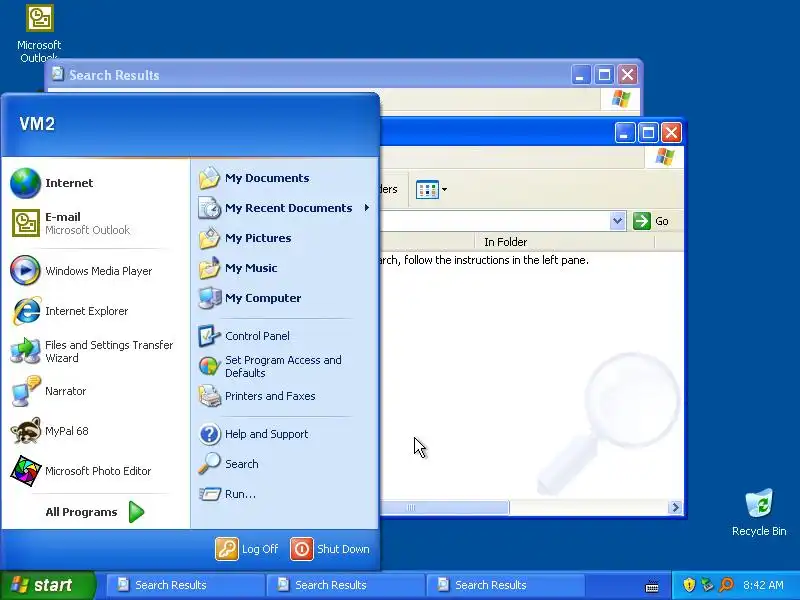Open Windows Media Player
This screenshot has width=800, height=600.
(x=94, y=270)
